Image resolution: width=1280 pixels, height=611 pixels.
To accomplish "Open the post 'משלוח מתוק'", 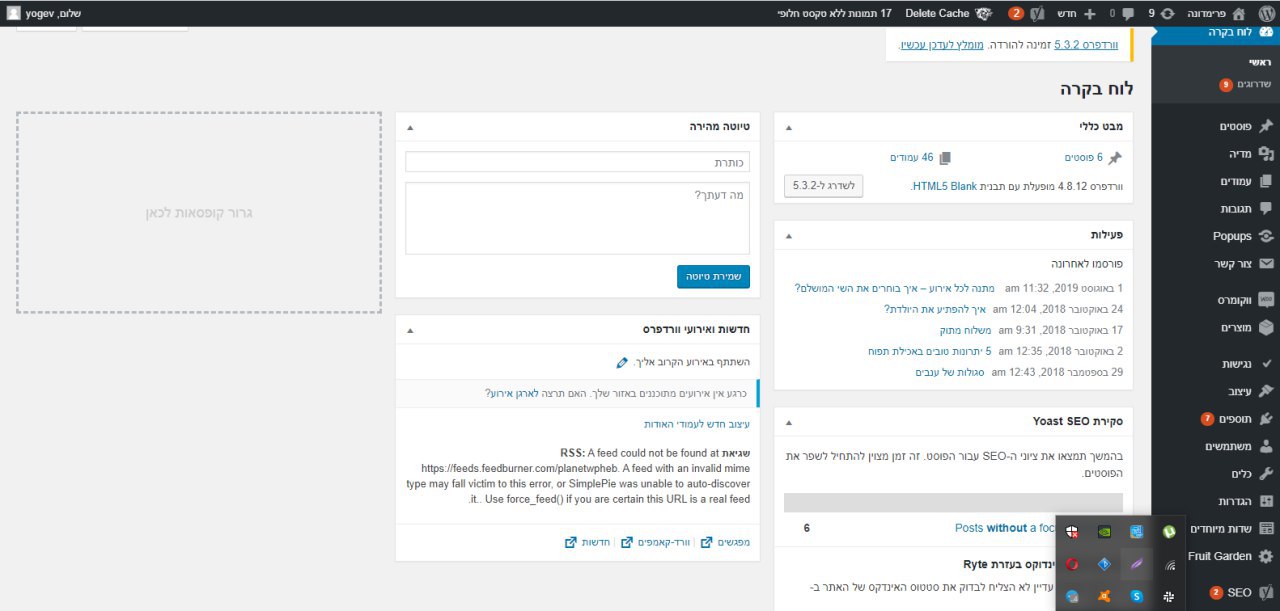I will pyautogui.click(x=965, y=330).
